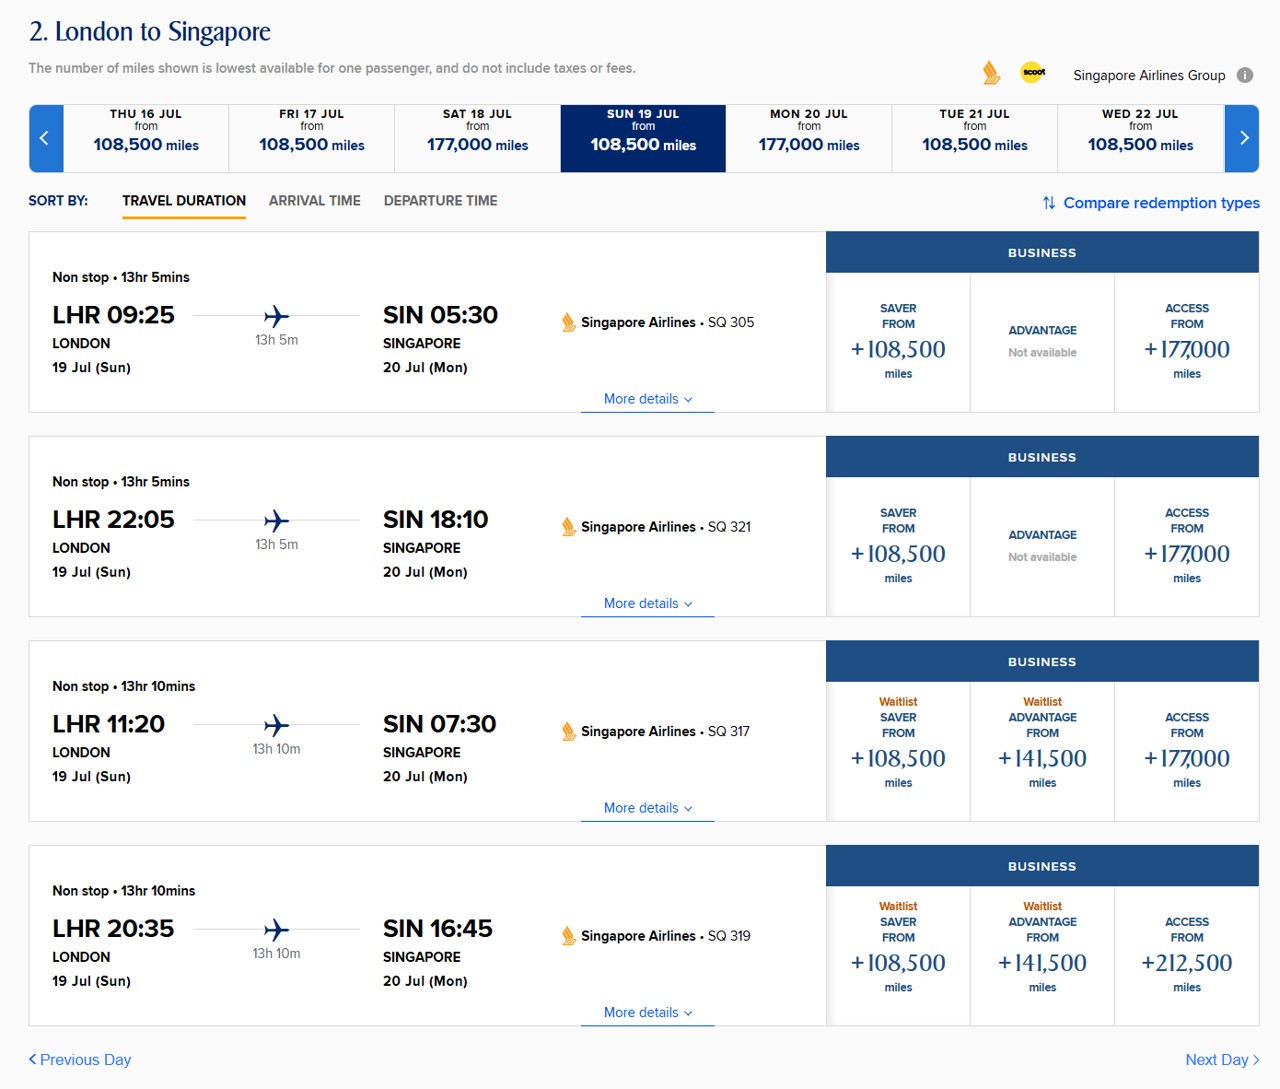Expand More details for flight SQ 305
1280x1089 pixels.
tap(647, 399)
